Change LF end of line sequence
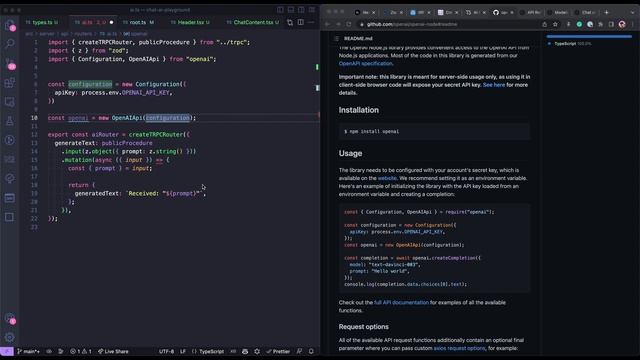 [x=182, y=351]
